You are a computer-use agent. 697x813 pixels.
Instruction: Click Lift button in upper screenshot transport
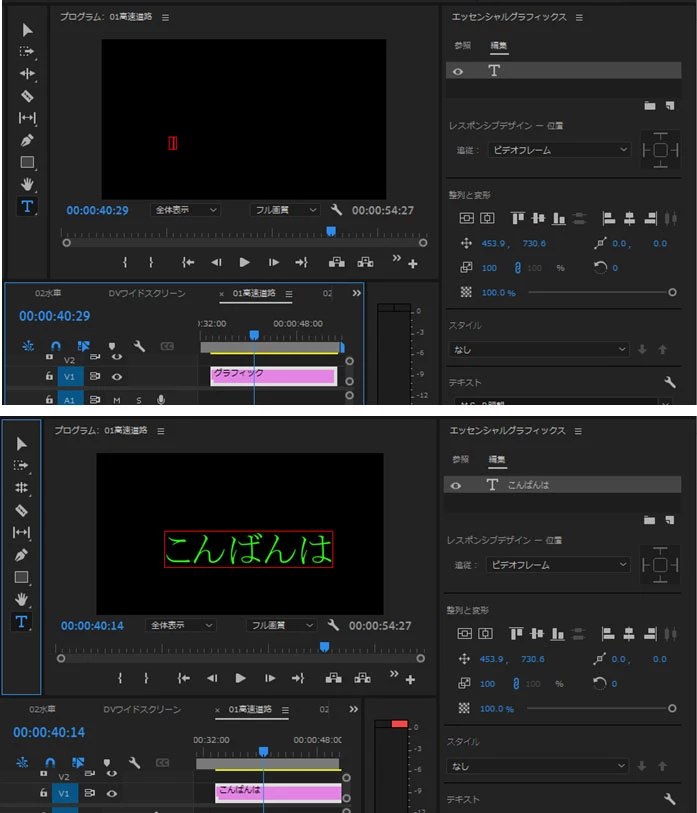pyautogui.click(x=337, y=262)
